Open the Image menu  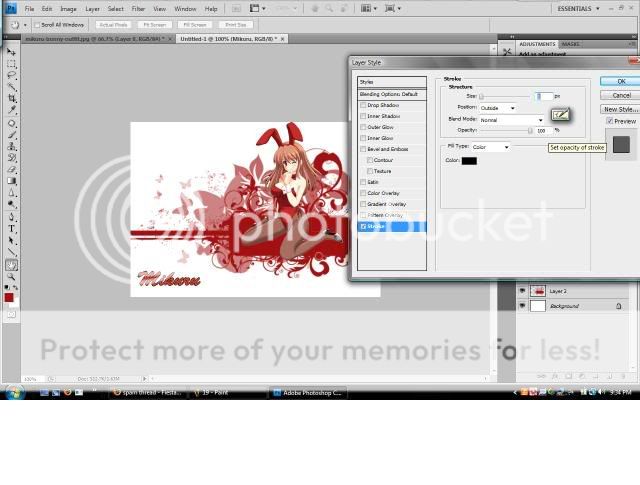[x=68, y=9]
